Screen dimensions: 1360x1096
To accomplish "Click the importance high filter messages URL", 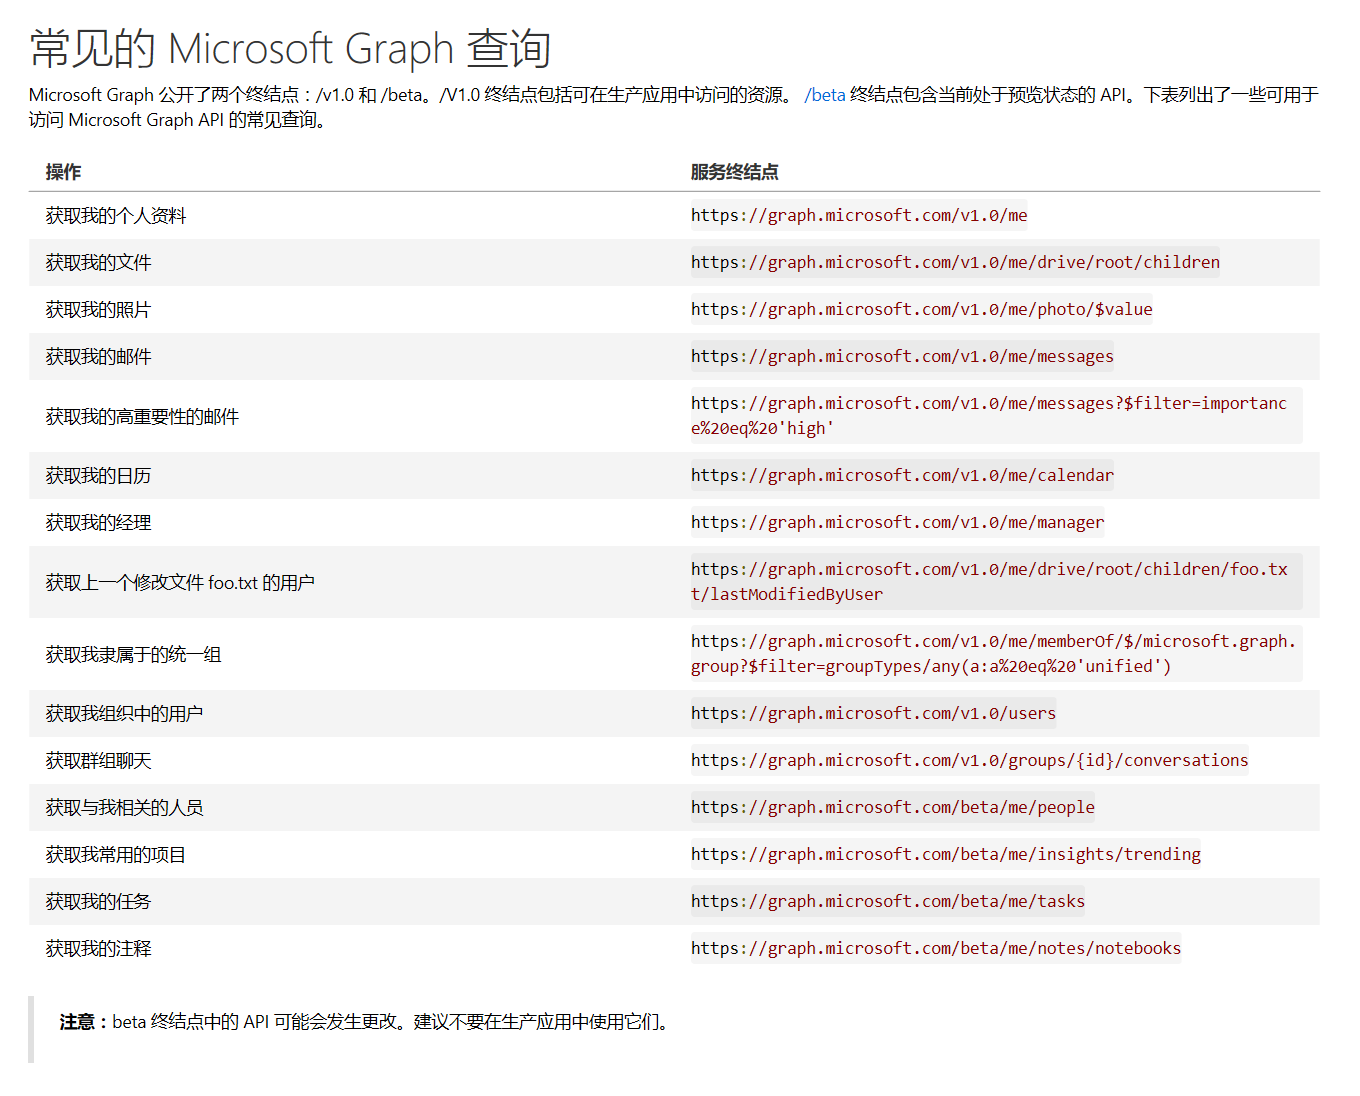I will [987, 415].
